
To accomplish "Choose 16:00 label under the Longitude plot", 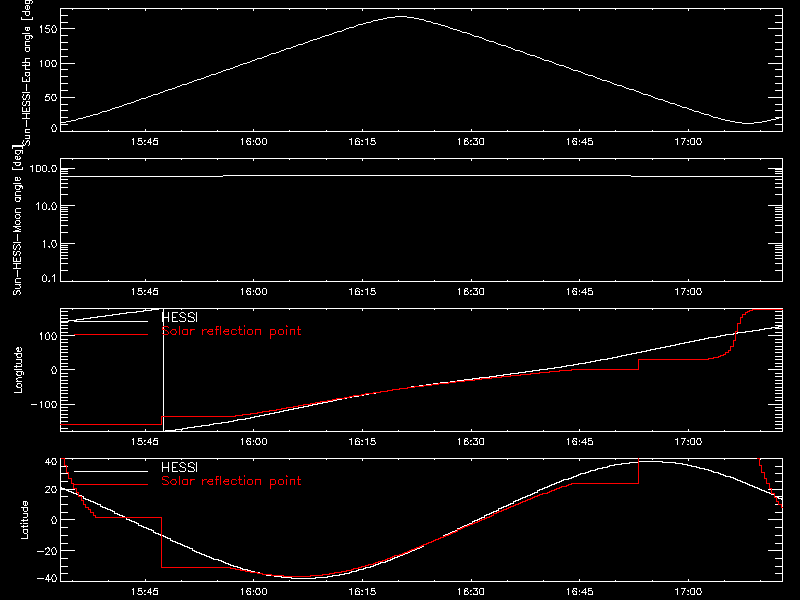I will tap(253, 442).
